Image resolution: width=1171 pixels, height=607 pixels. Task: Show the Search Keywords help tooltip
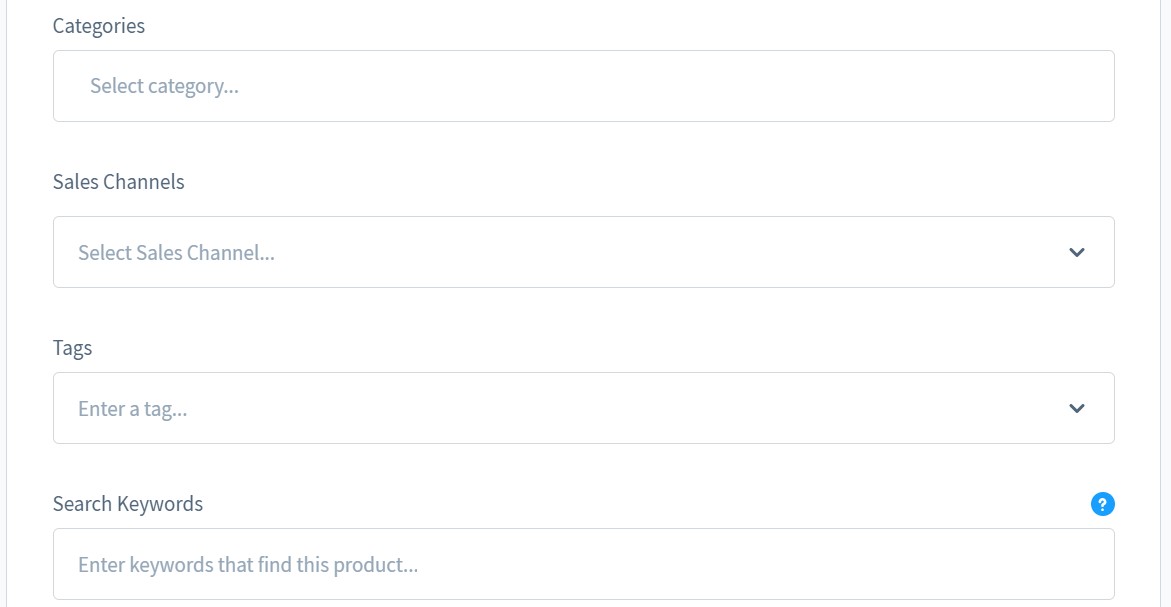[x=1102, y=504]
